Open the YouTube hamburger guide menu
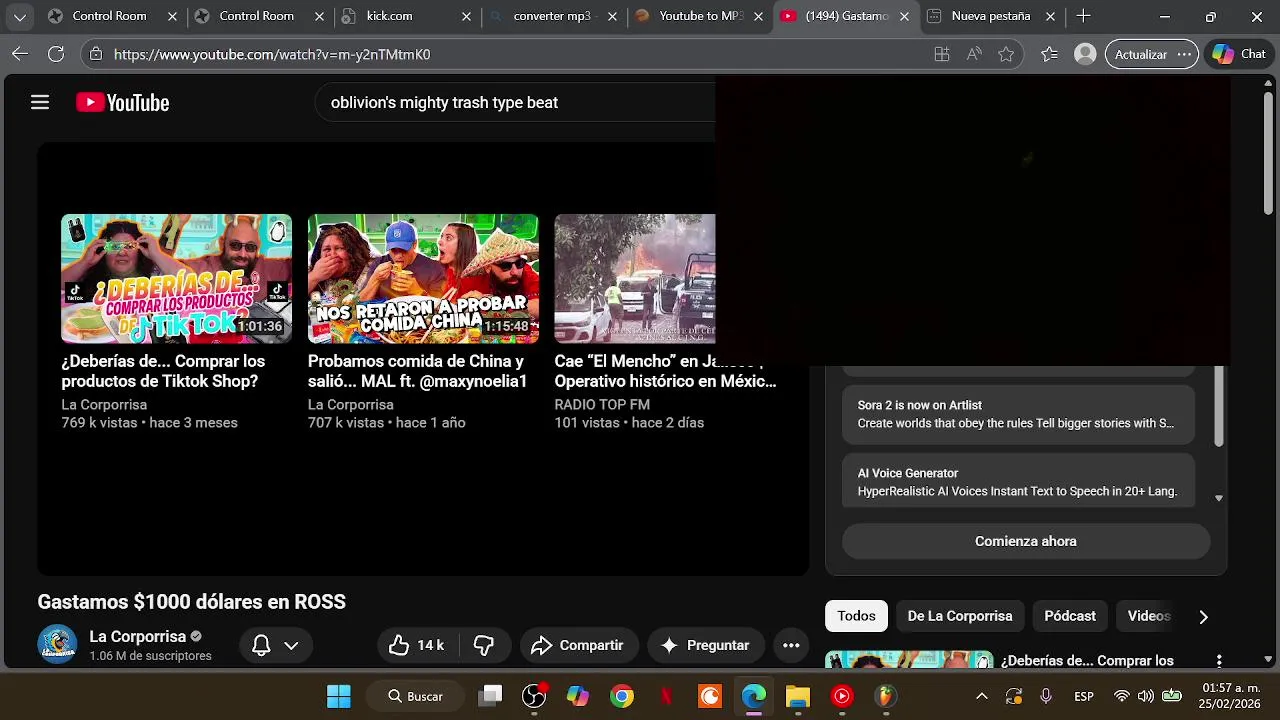Image resolution: width=1280 pixels, height=720 pixels. [40, 102]
